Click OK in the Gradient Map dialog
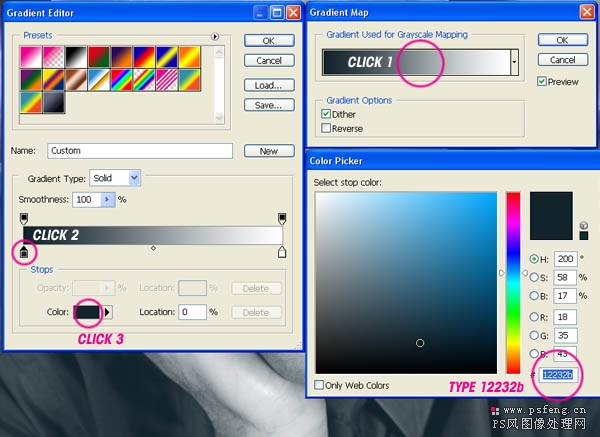The height and width of the screenshot is (437, 600). (x=562, y=40)
